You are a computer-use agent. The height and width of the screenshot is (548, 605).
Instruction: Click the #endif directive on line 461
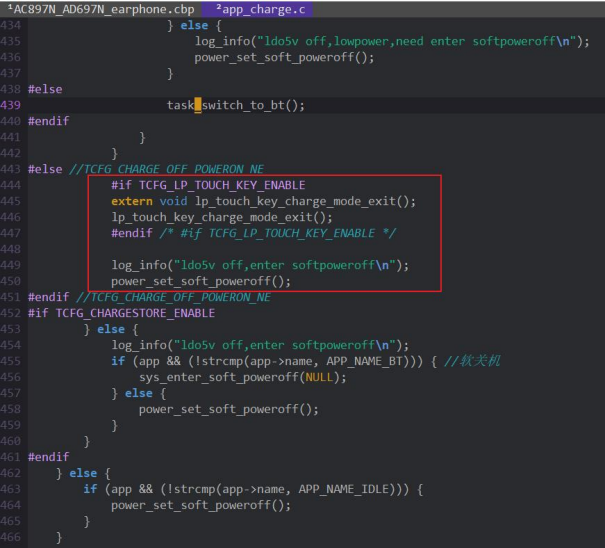pos(48,457)
